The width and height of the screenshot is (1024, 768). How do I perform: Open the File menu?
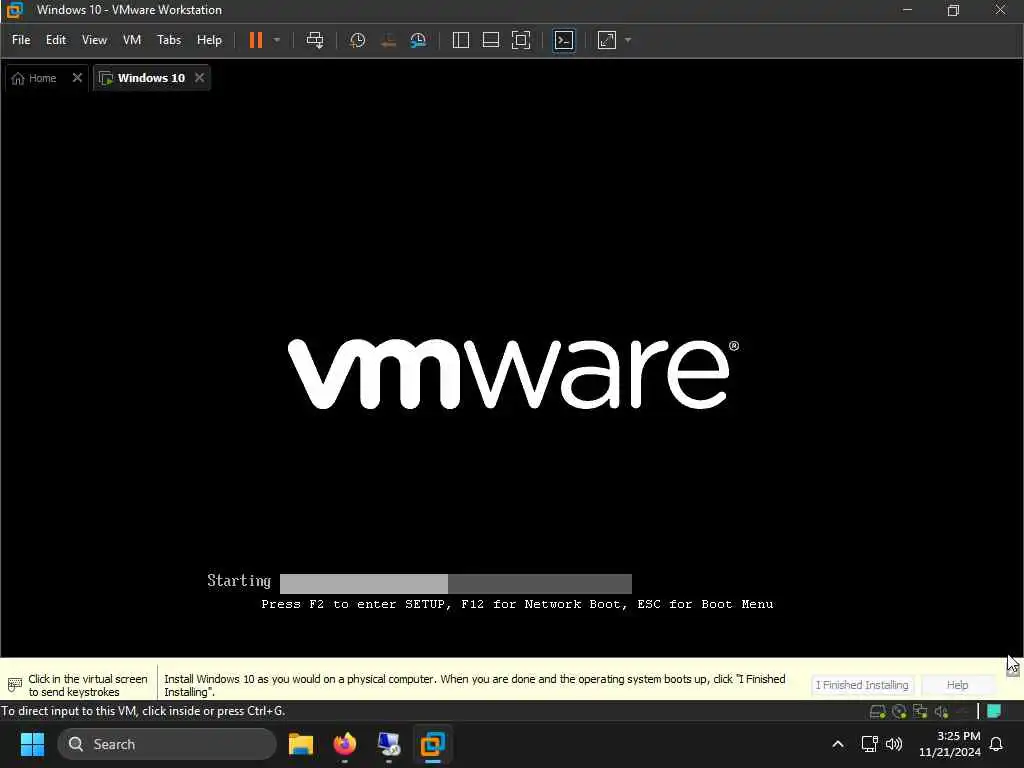click(21, 40)
